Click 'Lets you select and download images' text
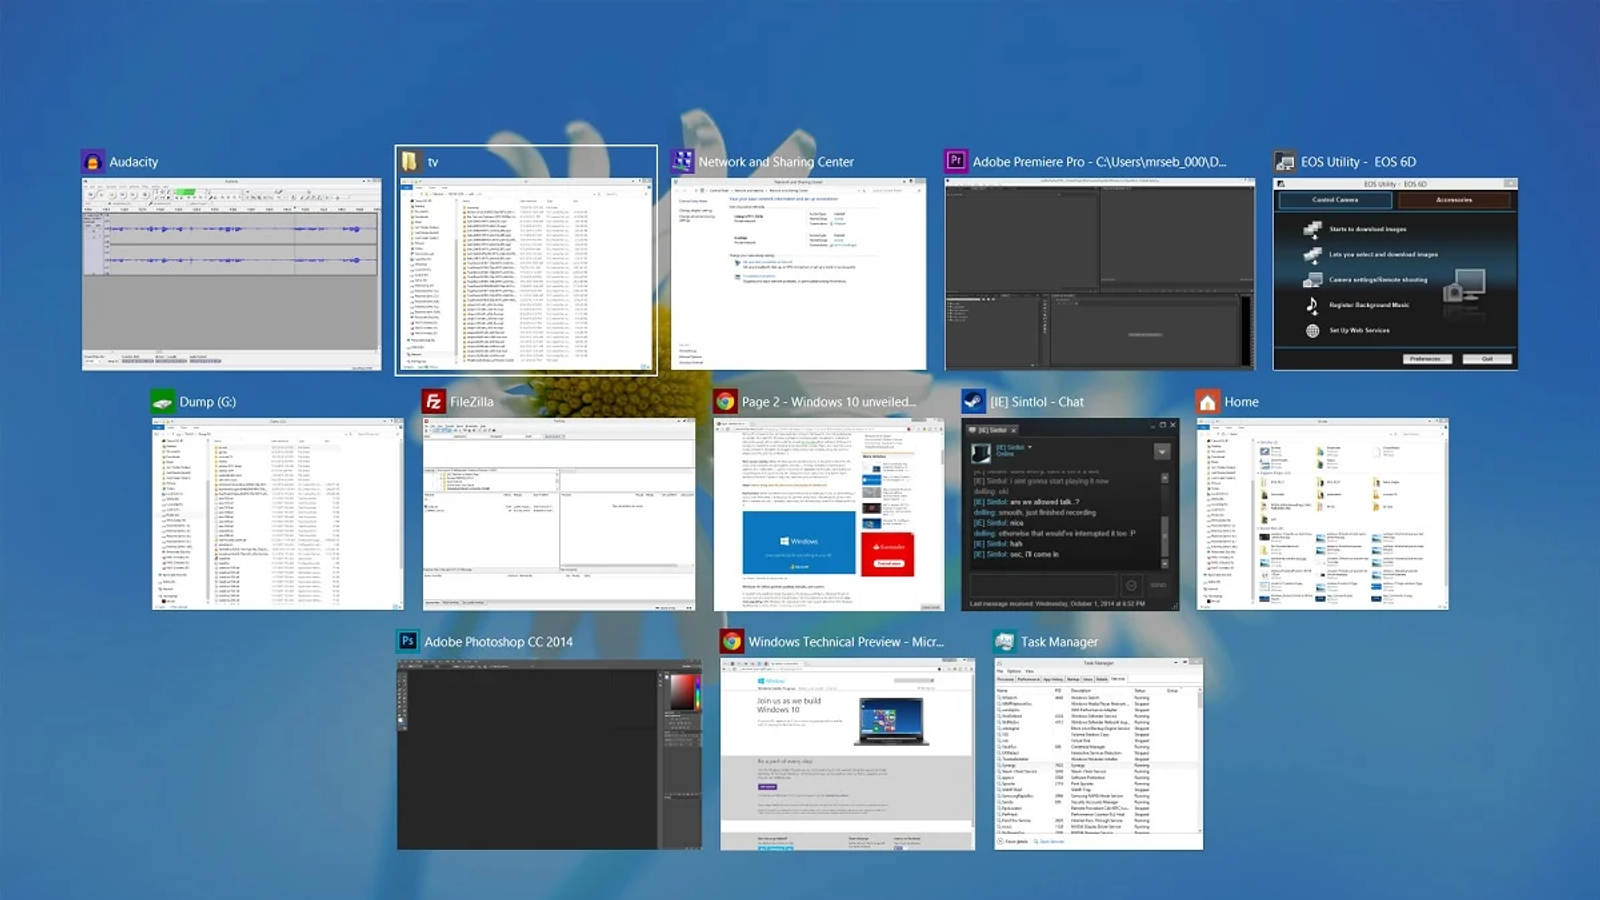Viewport: 1600px width, 900px height. (1383, 254)
